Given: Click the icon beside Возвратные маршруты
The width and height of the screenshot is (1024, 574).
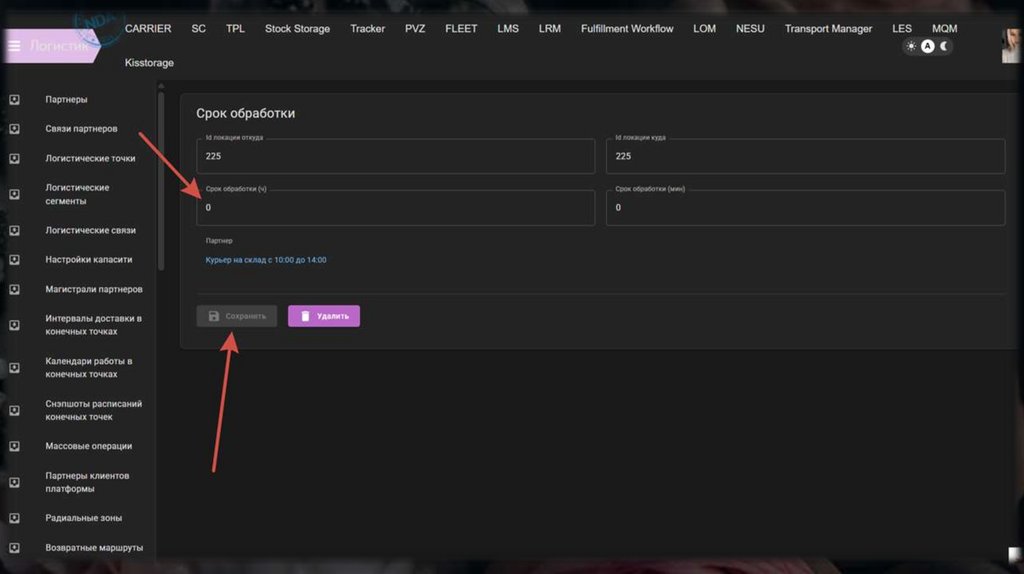Looking at the screenshot, I should tap(14, 548).
